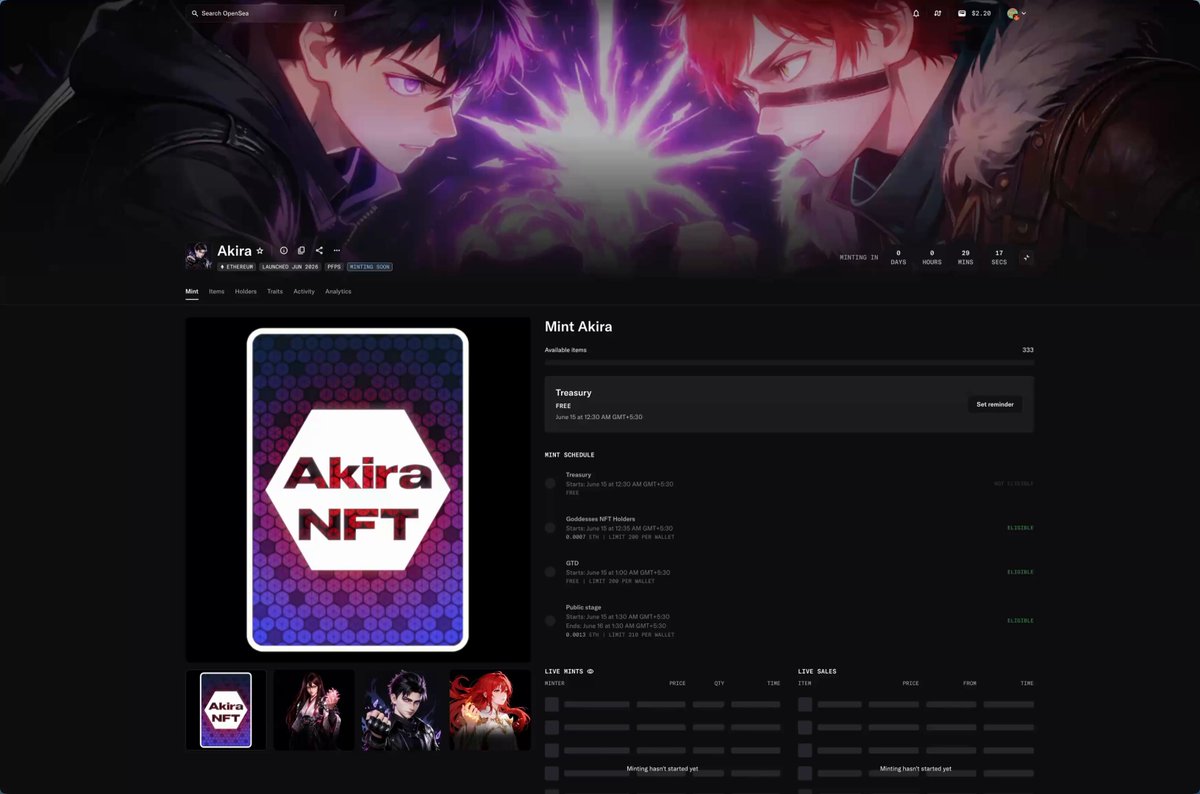The width and height of the screenshot is (1200, 794).
Task: Click the PFPS category badge
Action: click(334, 267)
